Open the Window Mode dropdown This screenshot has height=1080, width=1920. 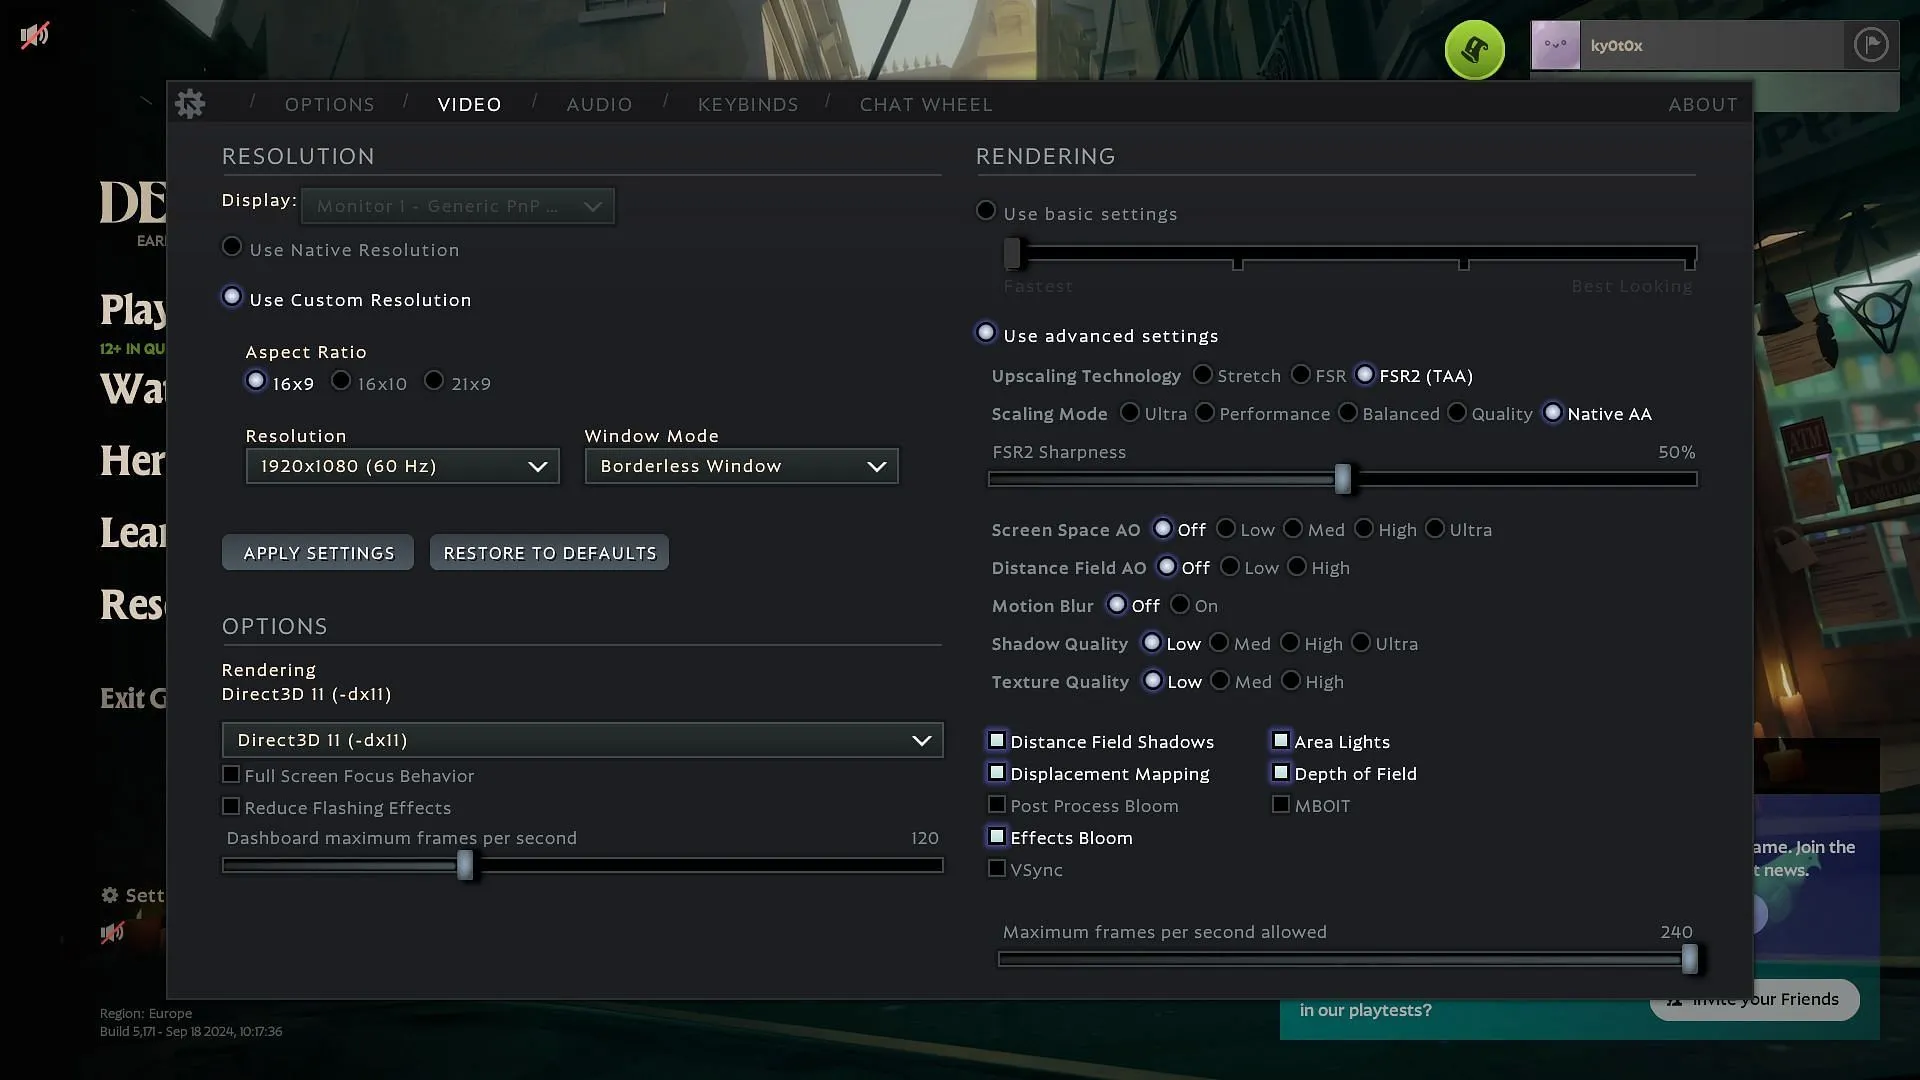click(x=741, y=465)
